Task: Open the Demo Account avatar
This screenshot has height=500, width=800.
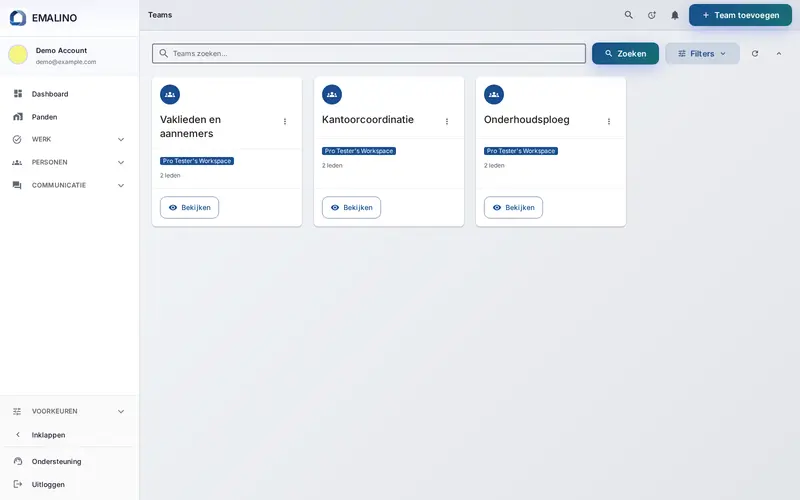Action: click(18, 55)
